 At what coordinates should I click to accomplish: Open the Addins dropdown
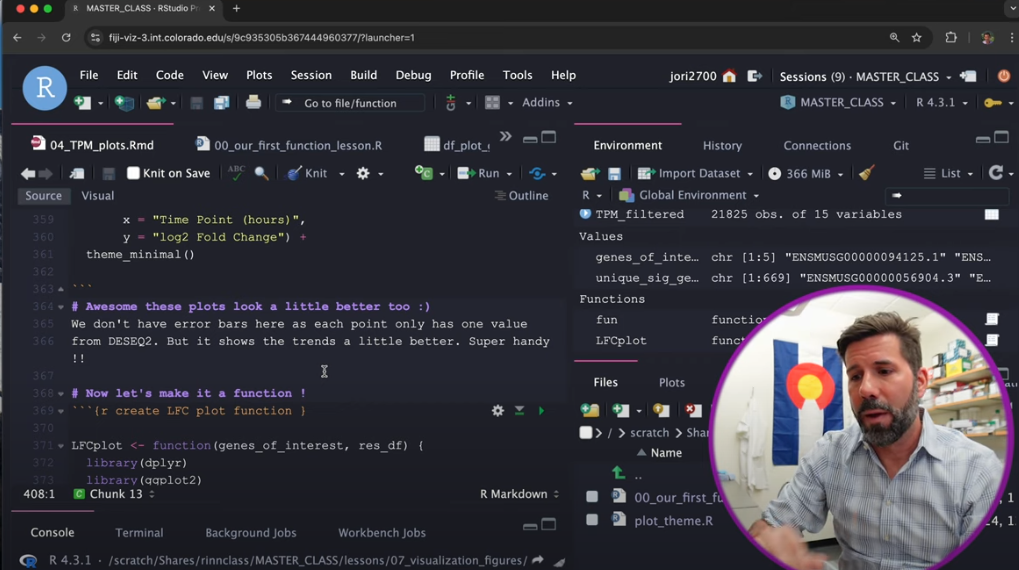[548, 103]
